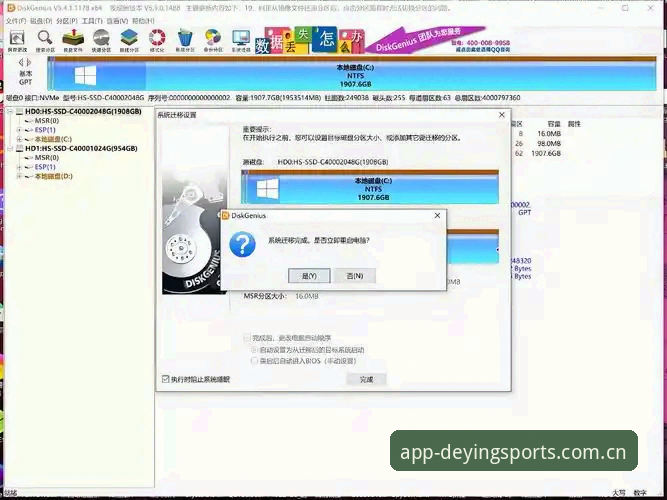This screenshot has height=500, width=667.
Task: Click the Windows logo on the source disk bar in the dialog
Action: 268,189
